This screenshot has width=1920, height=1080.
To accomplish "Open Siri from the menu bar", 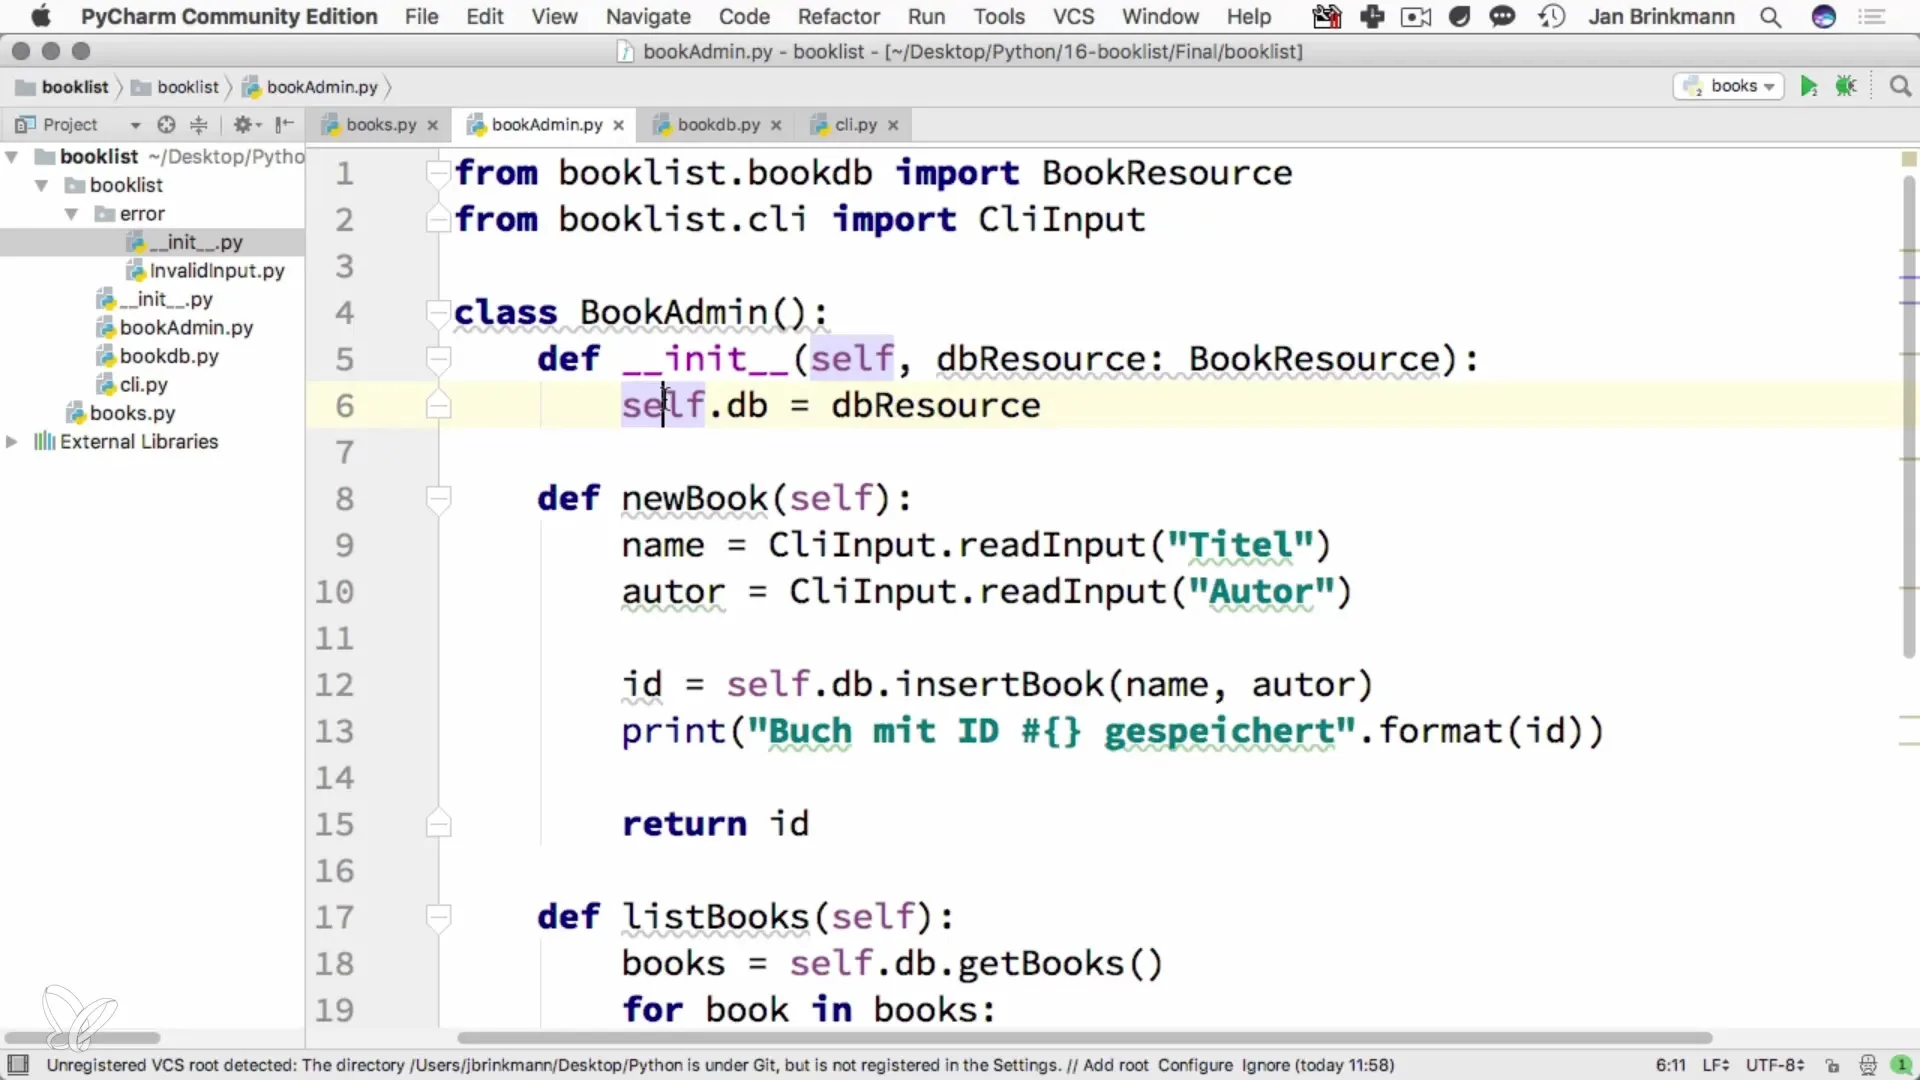I will (1824, 17).
